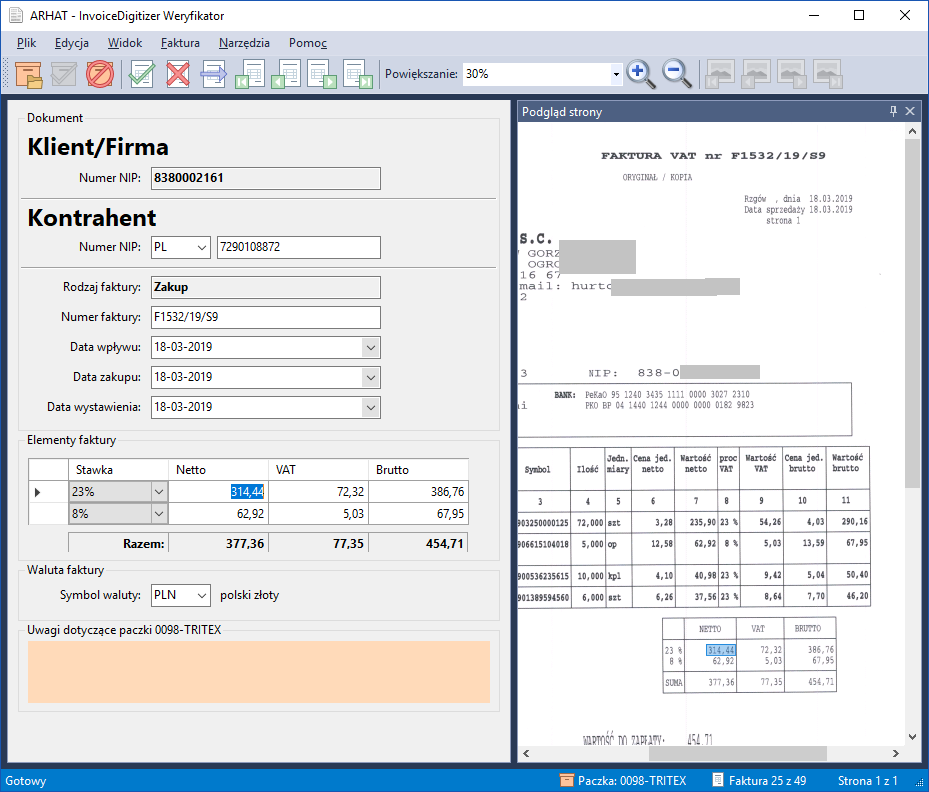This screenshot has height=792, width=929.
Task: Jump to the last invoice
Action: coord(357,74)
